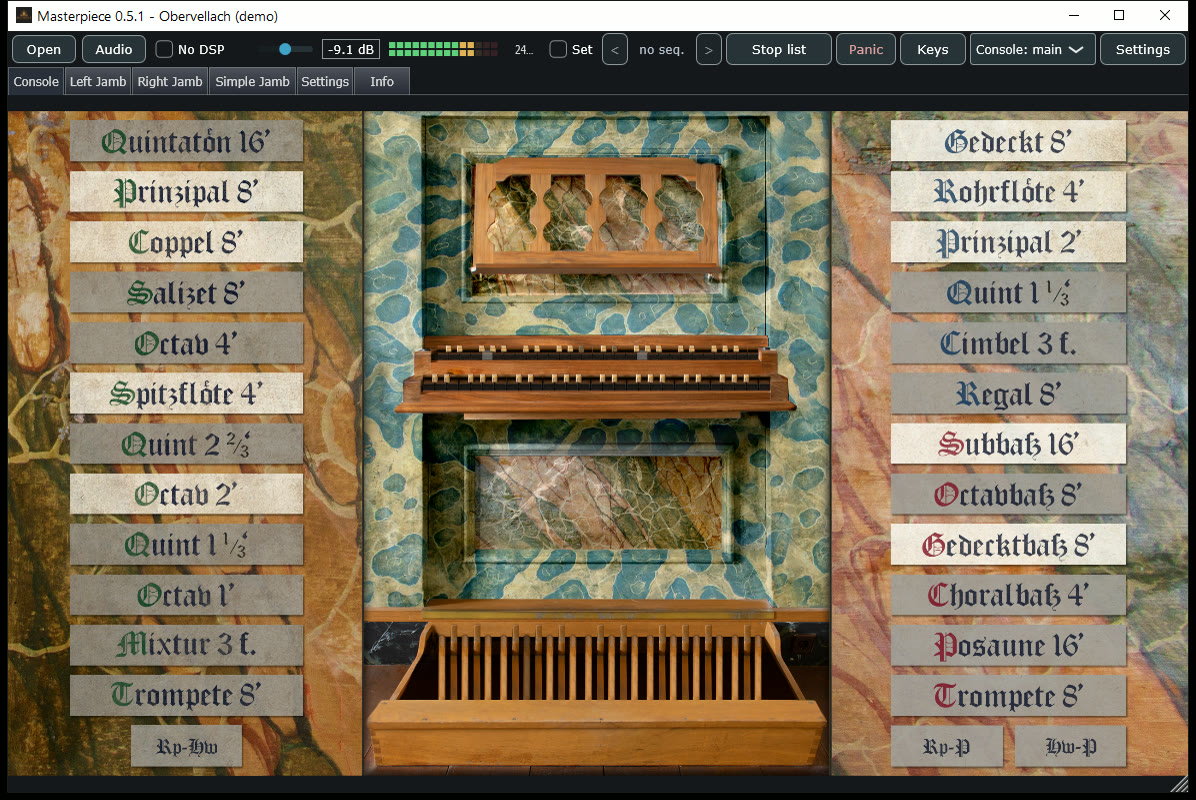Switch to the Console tab
Viewport: 1196px width, 800px height.
[36, 82]
